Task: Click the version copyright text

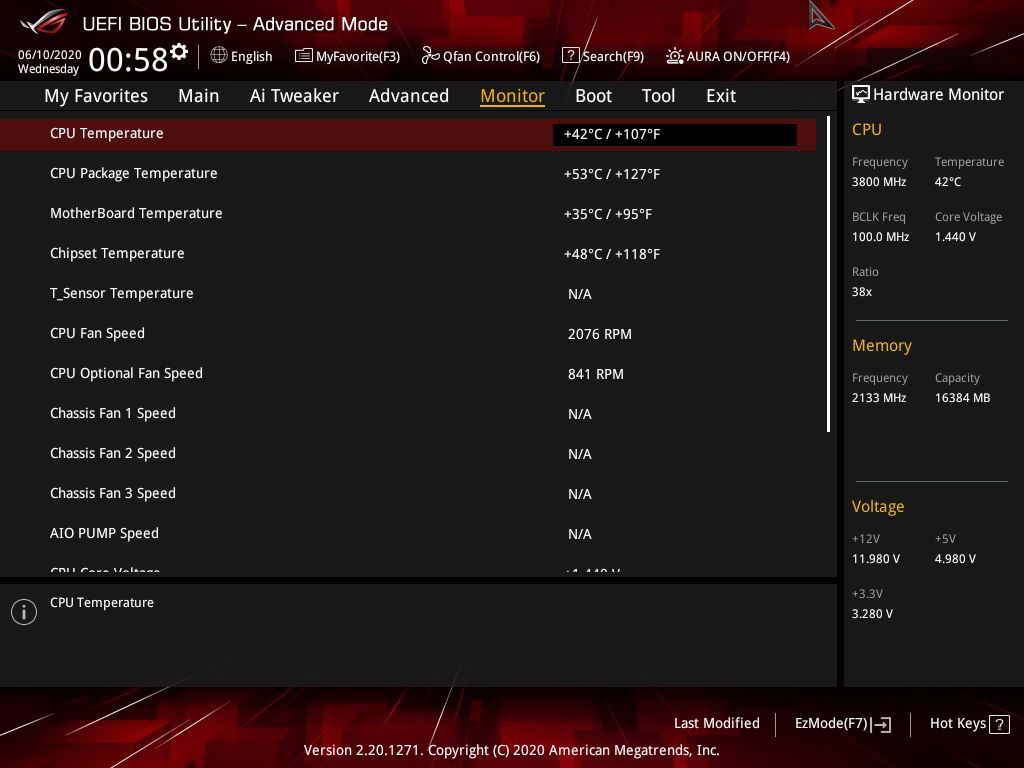Action: tap(511, 750)
